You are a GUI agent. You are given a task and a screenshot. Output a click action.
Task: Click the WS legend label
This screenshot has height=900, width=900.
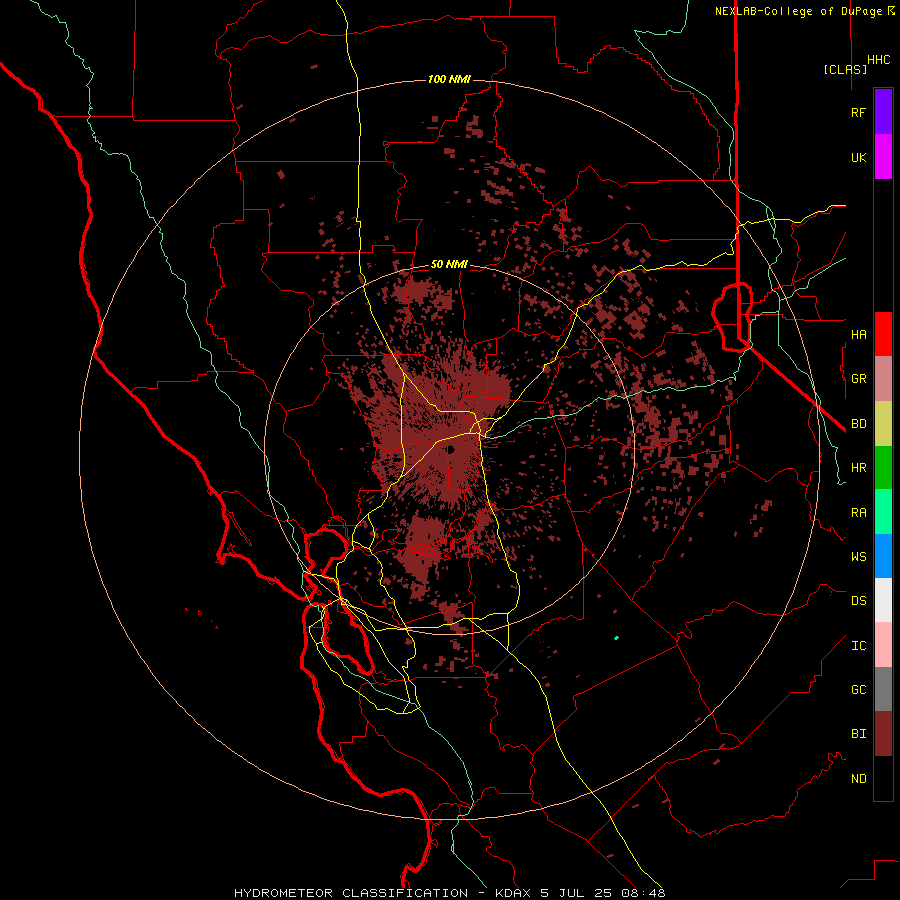(859, 556)
